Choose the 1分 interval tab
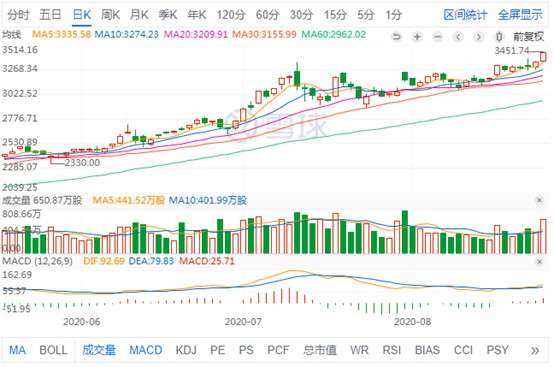The image size is (554, 367). (394, 15)
